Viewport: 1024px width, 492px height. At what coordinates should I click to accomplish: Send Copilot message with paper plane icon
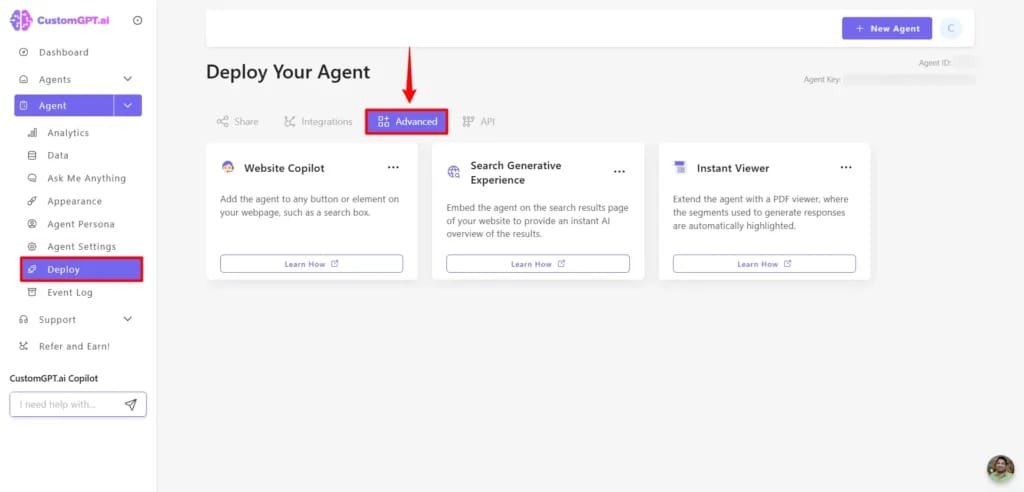coord(131,404)
